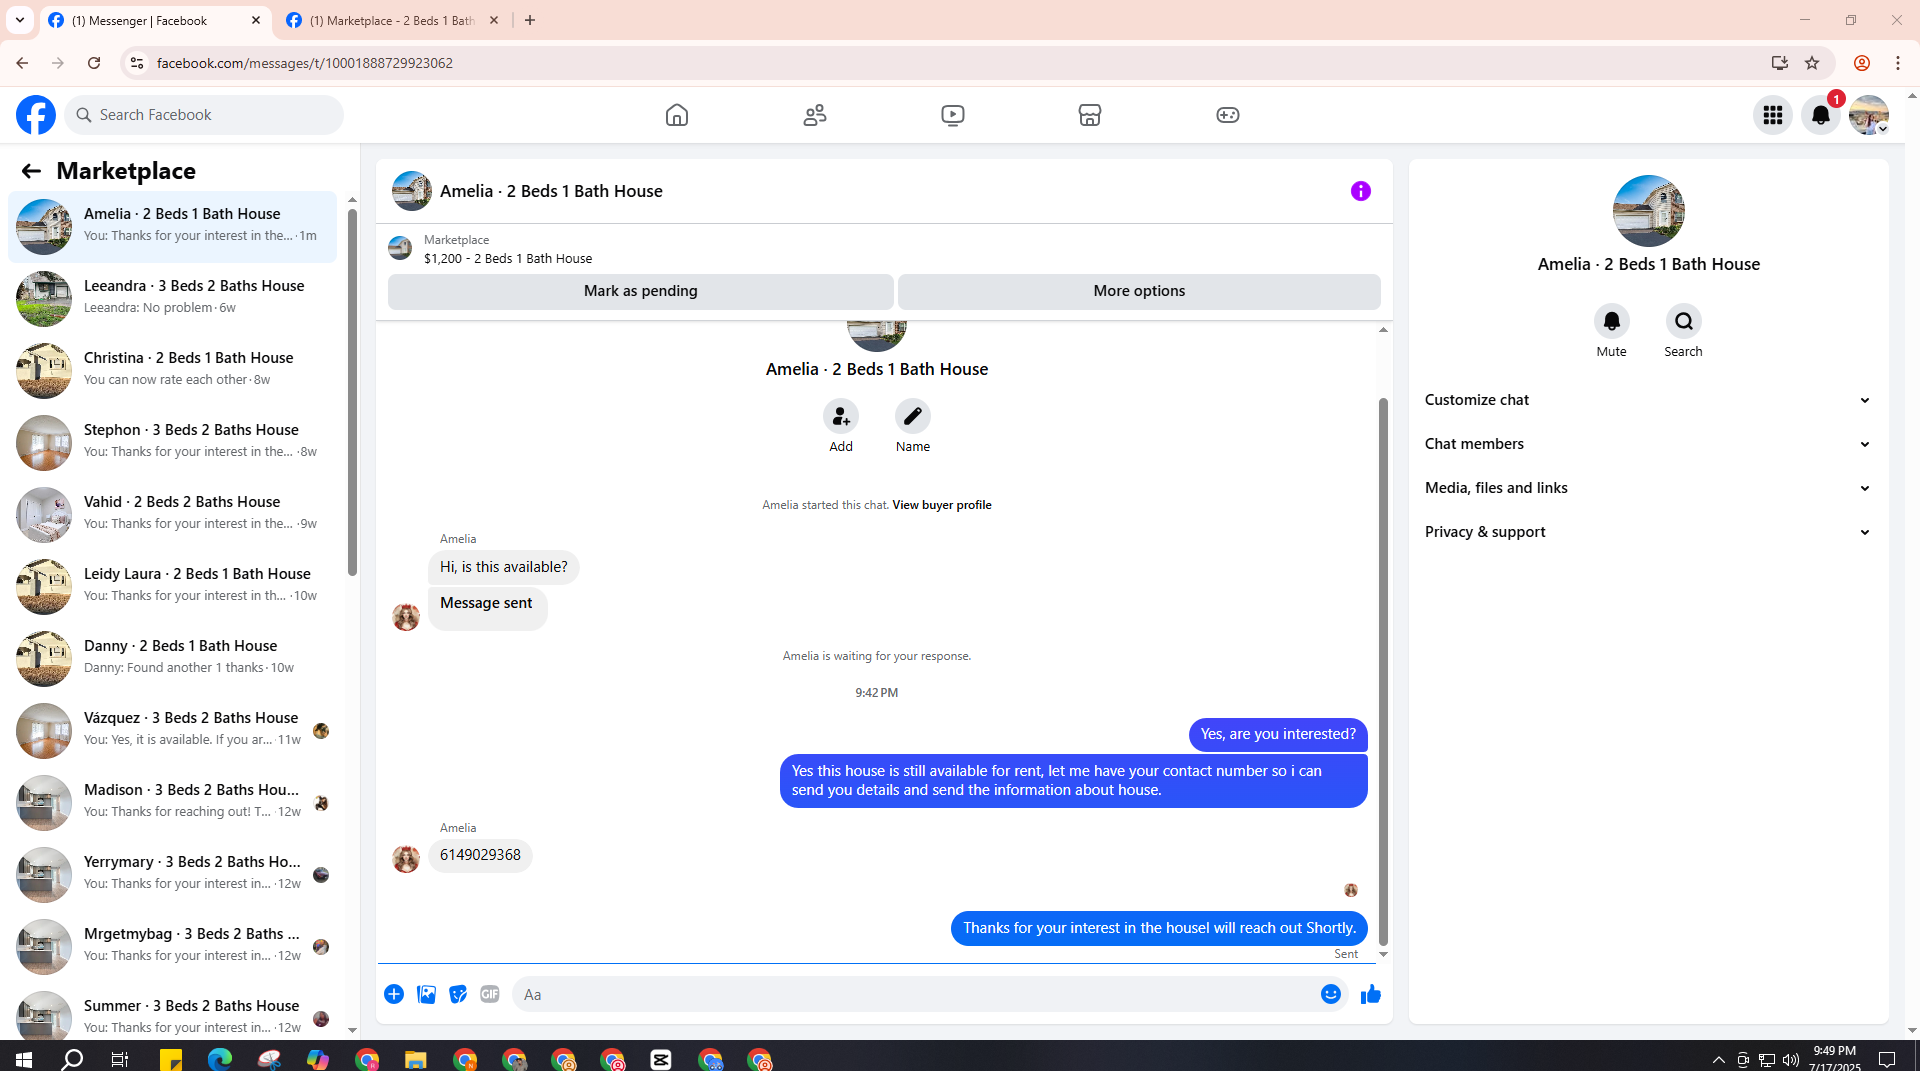This screenshot has width=1920, height=1071.
Task: Go back using the Marketplace back arrow
Action: [31, 171]
